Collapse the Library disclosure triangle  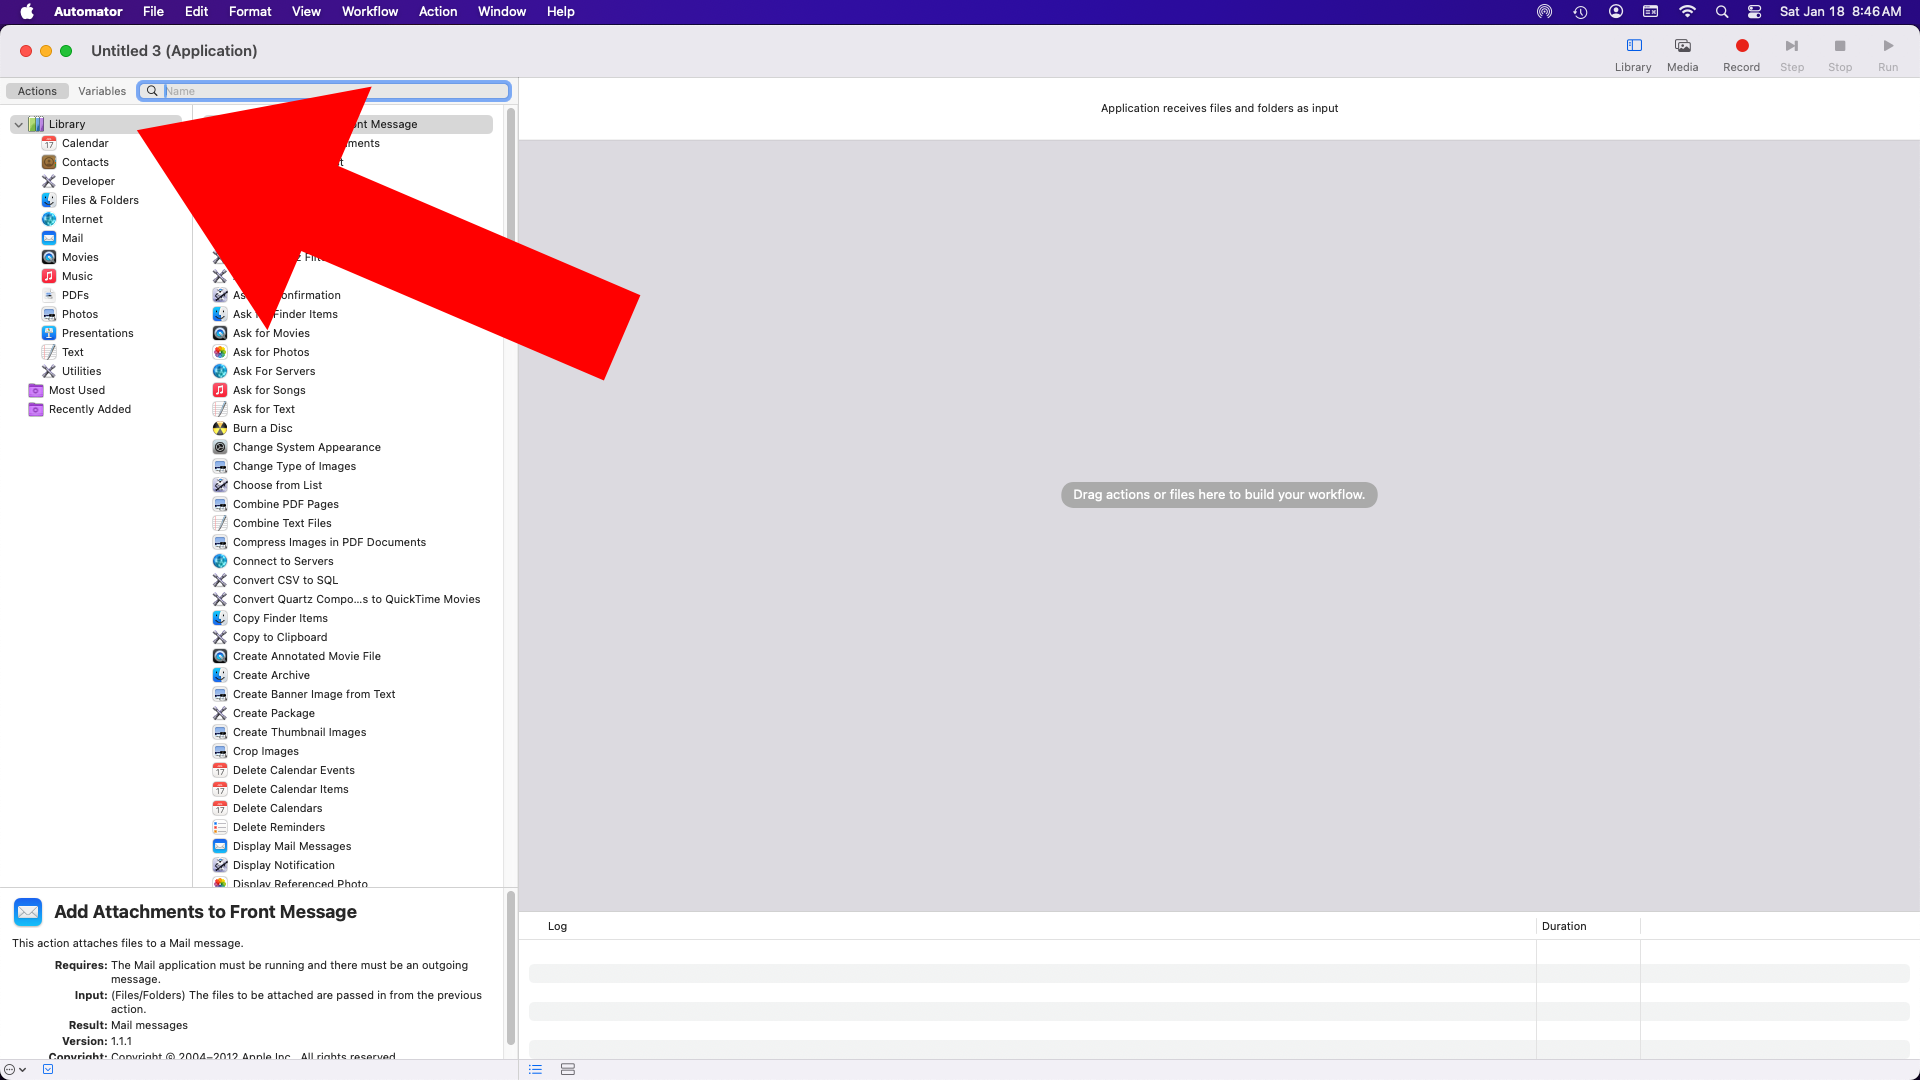[18, 124]
